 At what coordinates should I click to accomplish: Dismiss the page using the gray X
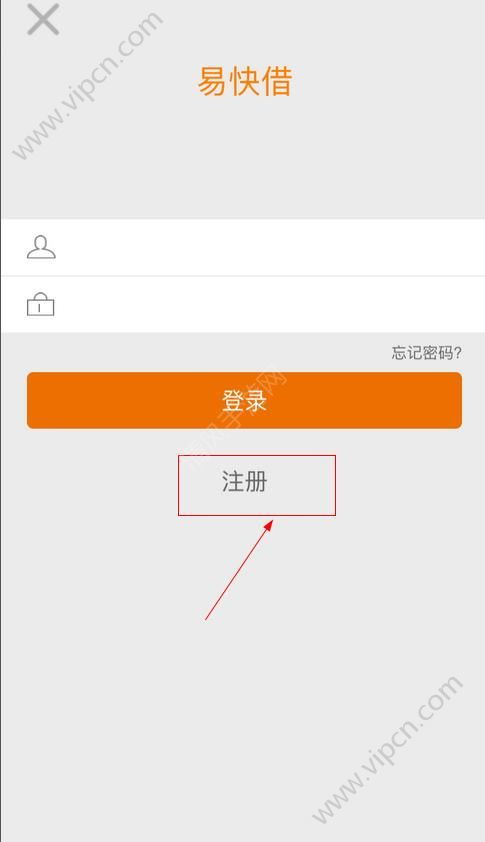(x=43, y=19)
